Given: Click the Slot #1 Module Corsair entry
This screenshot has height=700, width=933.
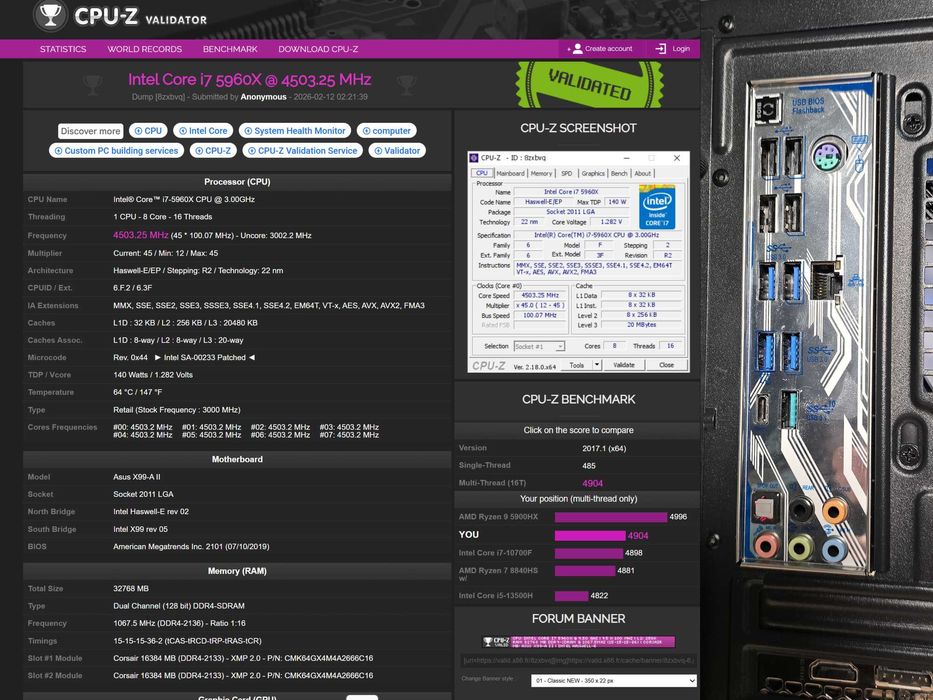Looking at the screenshot, I should point(243,658).
